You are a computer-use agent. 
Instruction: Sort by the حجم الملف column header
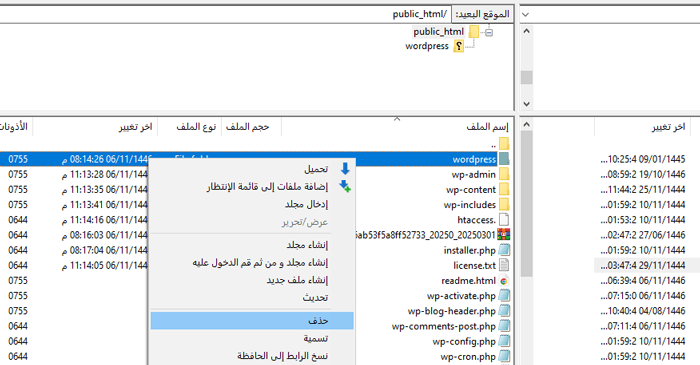tap(251, 127)
